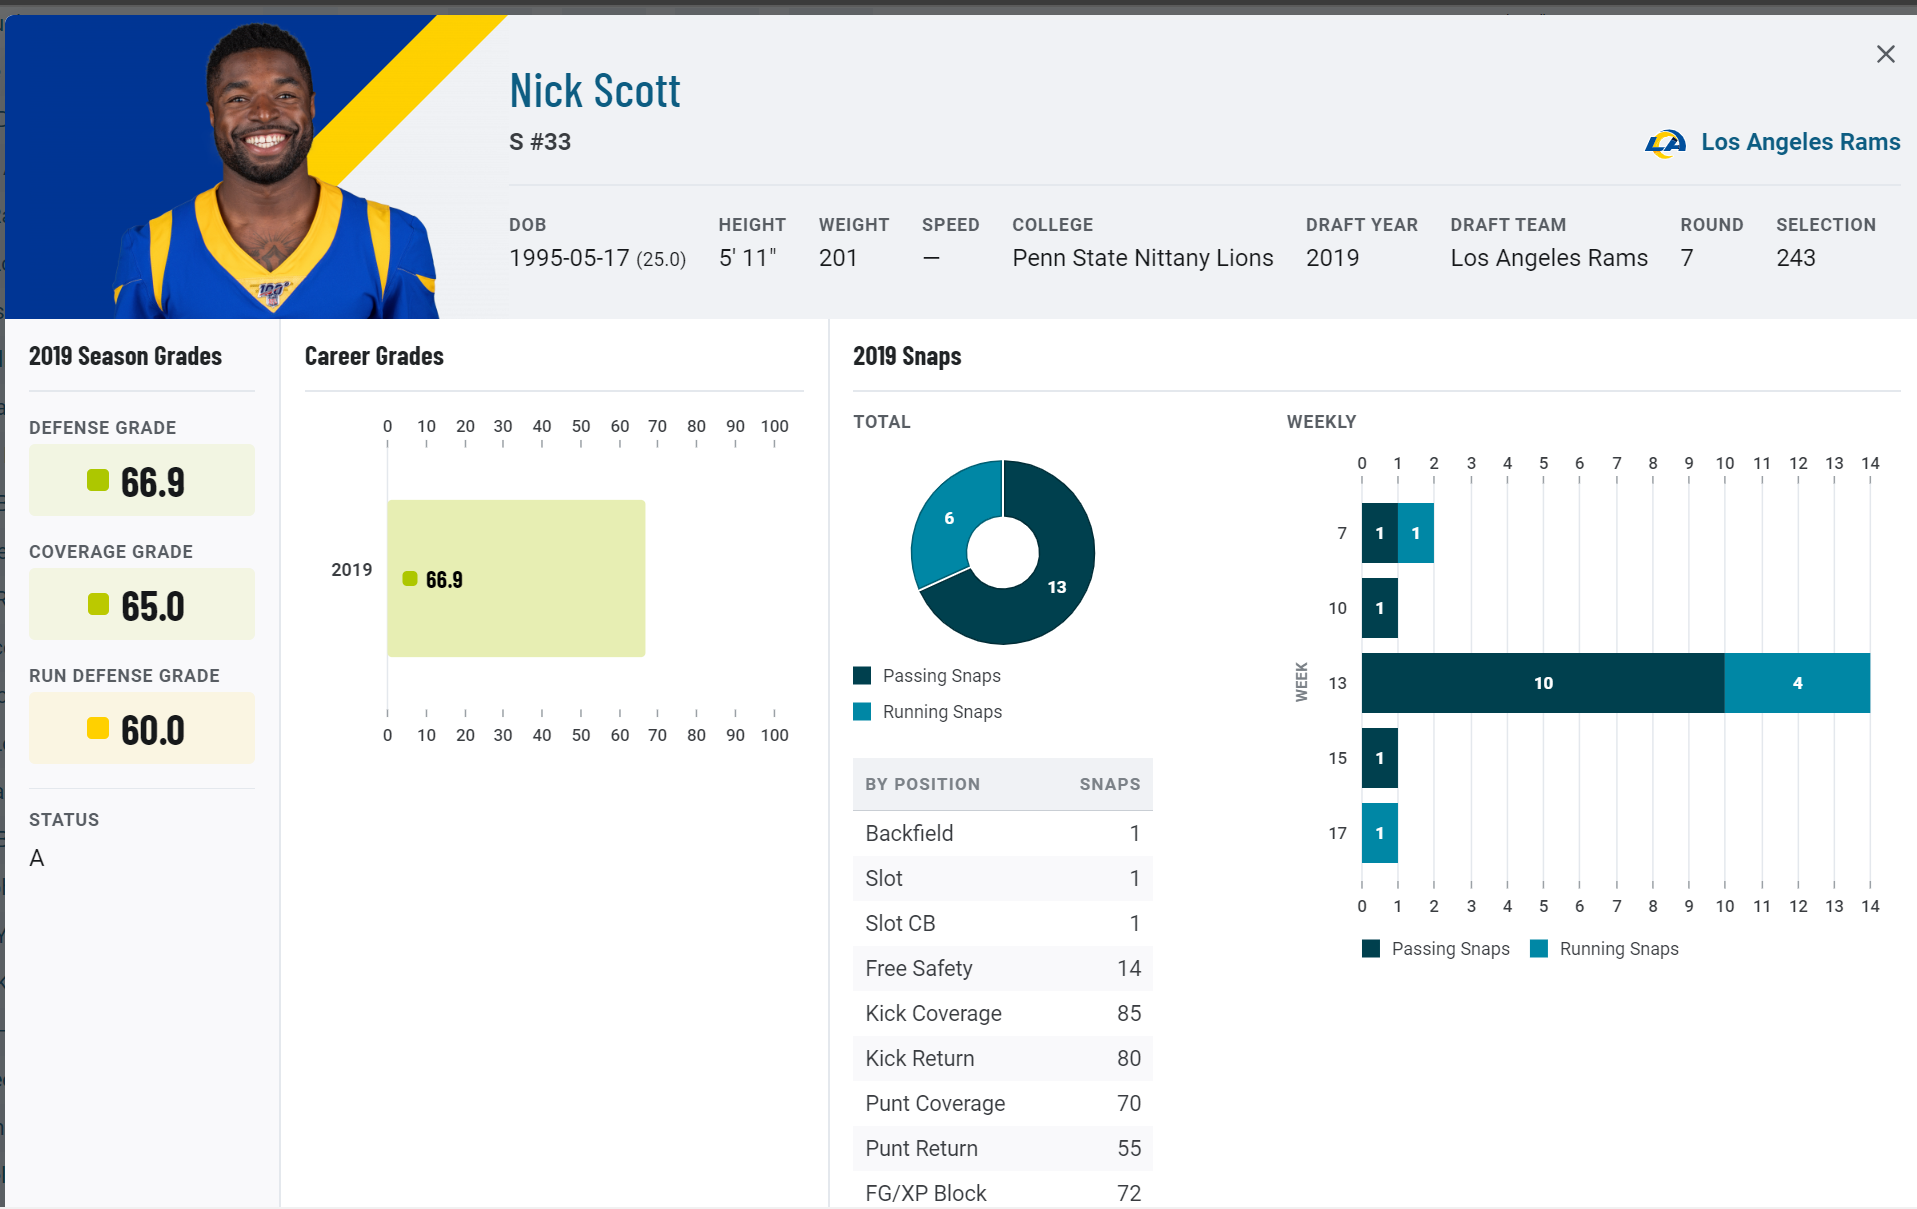Click week 15 passing snaps bar
This screenshot has height=1209, width=1917.
click(x=1380, y=758)
